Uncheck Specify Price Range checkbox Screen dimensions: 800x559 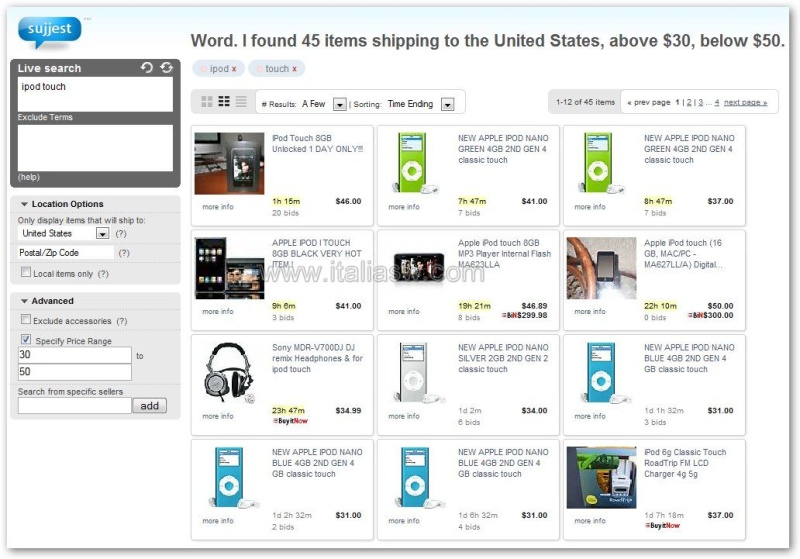point(26,339)
